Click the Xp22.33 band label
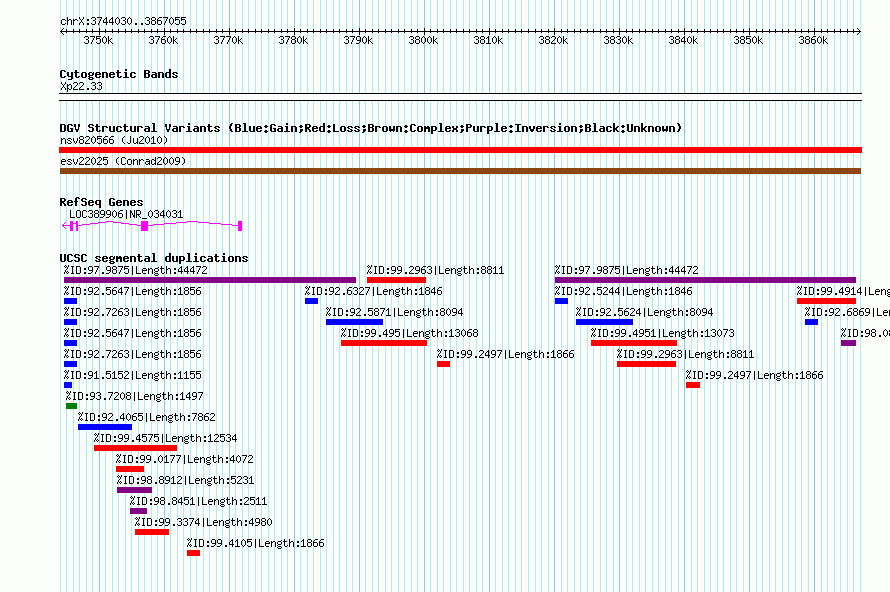This screenshot has height=592, width=890. point(81,86)
